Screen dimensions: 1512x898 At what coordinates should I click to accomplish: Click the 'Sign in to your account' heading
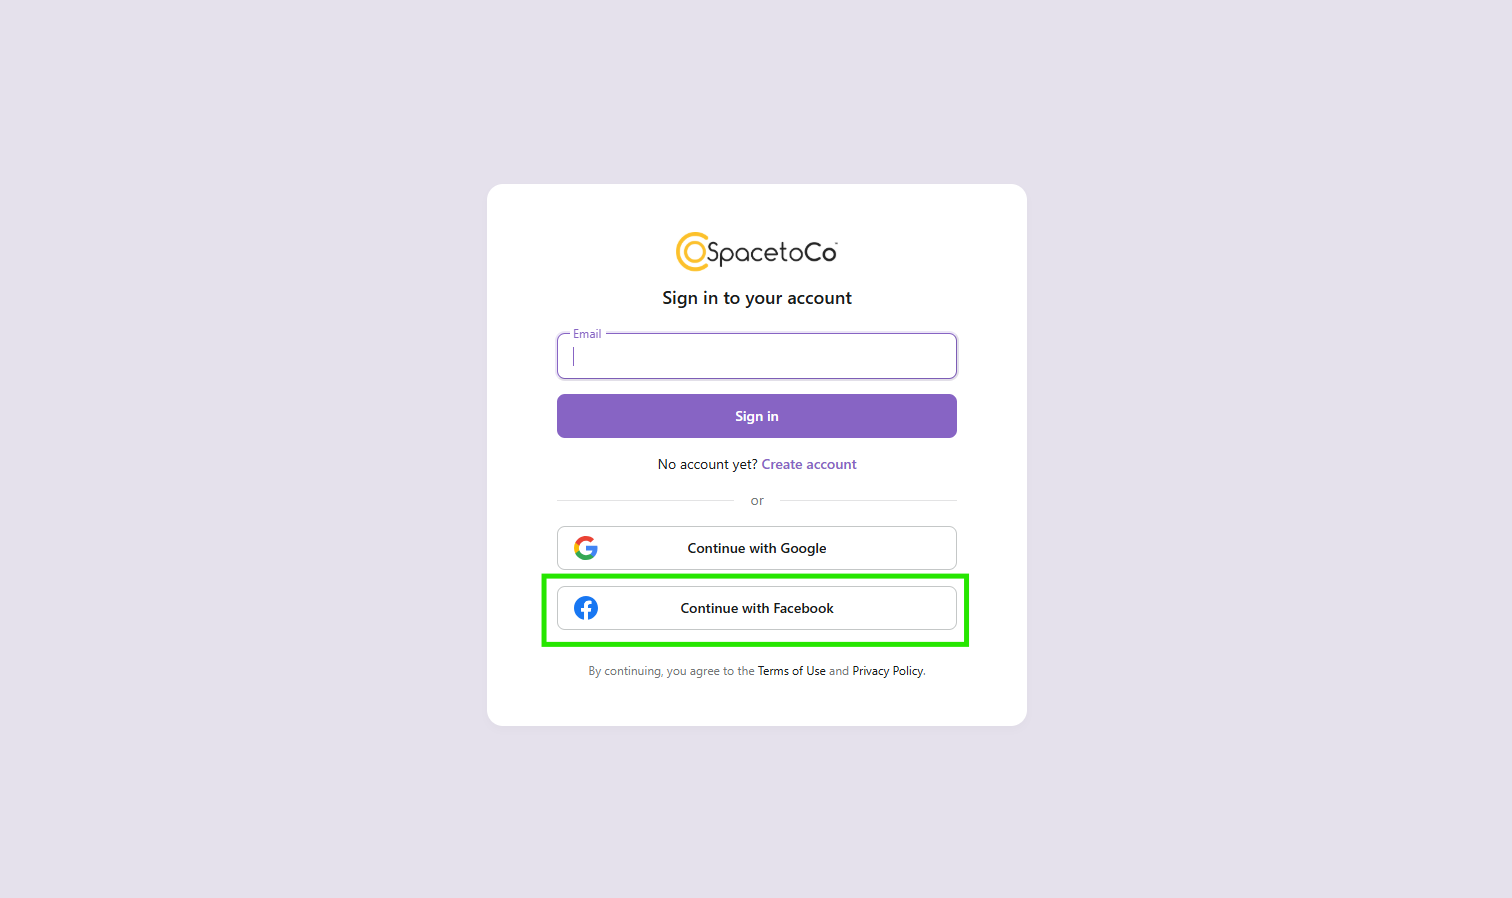[756, 297]
